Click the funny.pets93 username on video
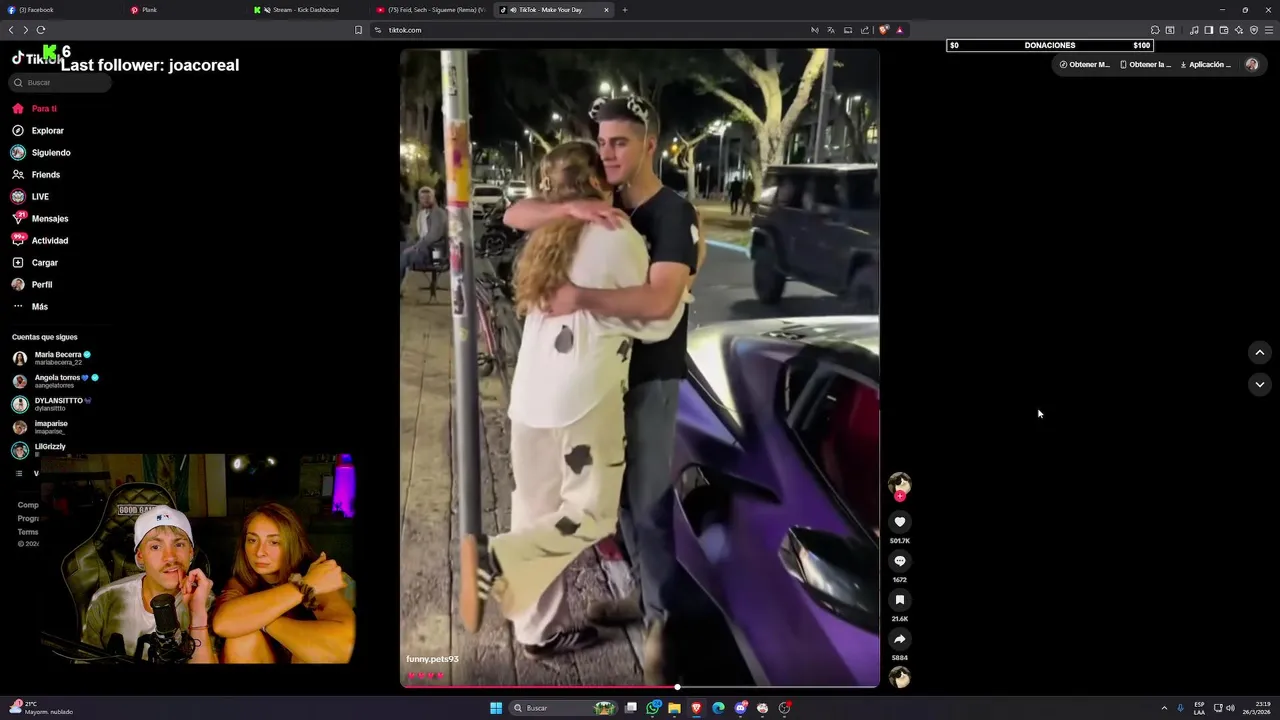This screenshot has width=1280, height=720. pyautogui.click(x=432, y=659)
